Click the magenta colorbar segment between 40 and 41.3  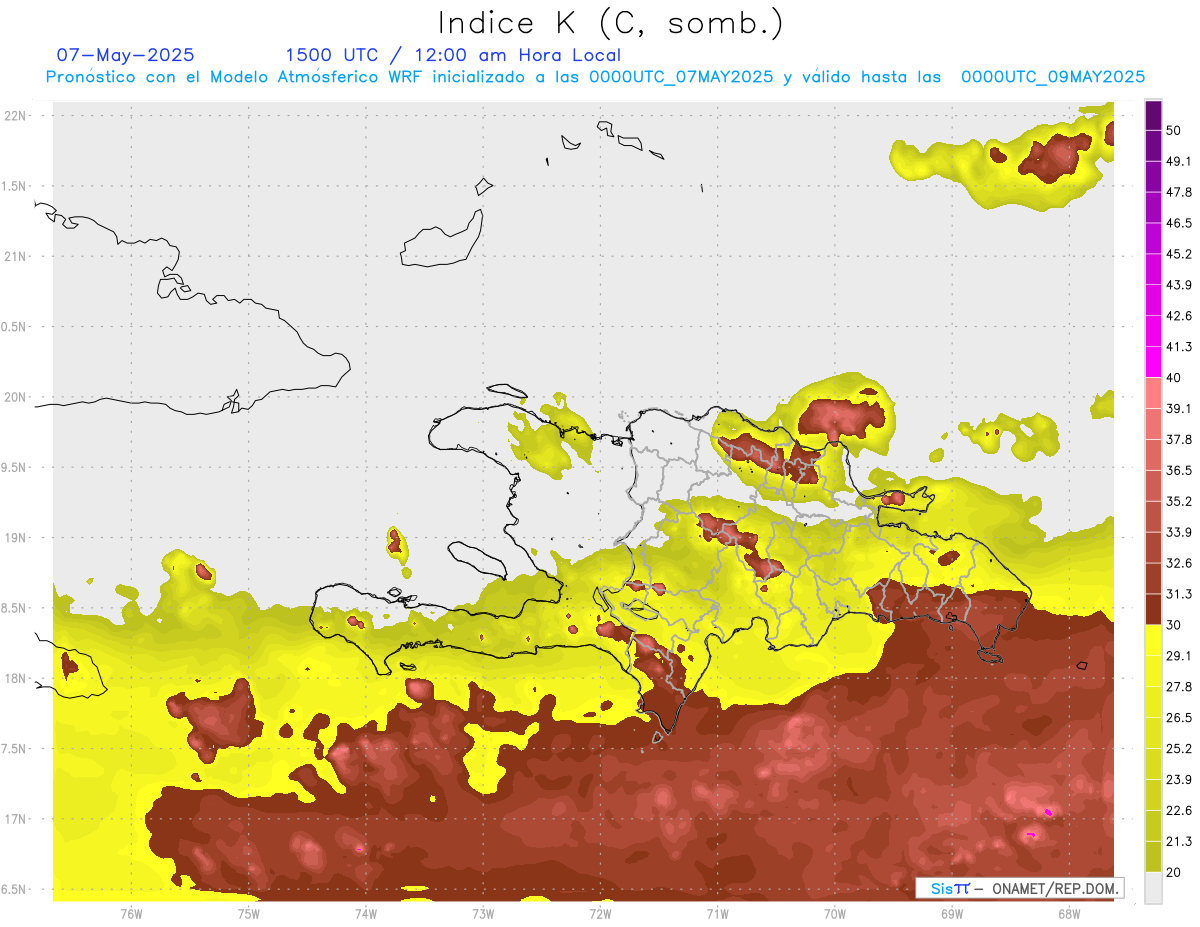coord(1153,362)
